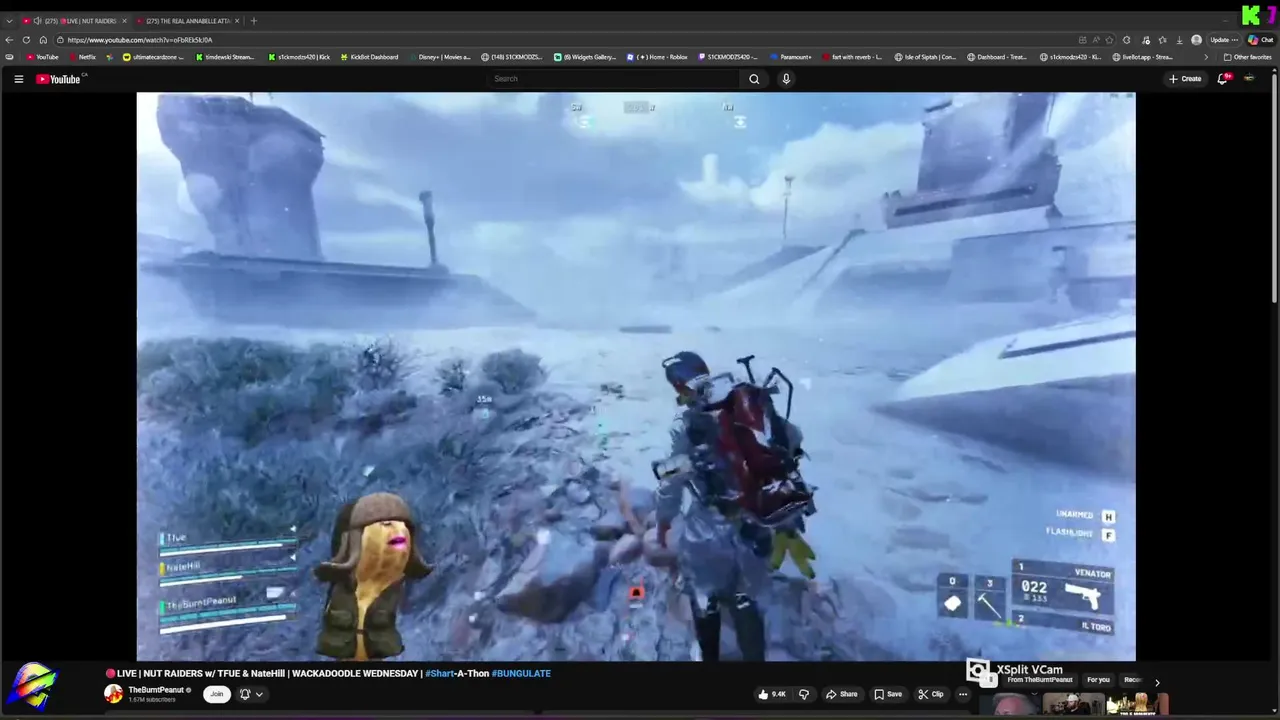Open YouTube notifications bell

(1222, 79)
